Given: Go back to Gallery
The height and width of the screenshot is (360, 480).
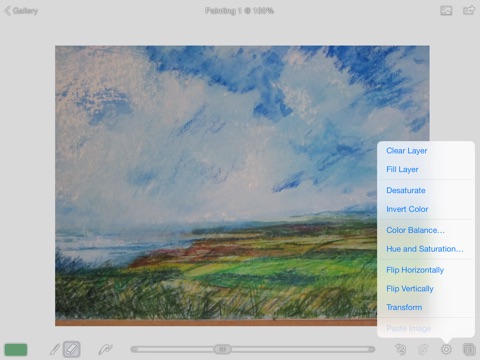Looking at the screenshot, I should coord(21,11).
